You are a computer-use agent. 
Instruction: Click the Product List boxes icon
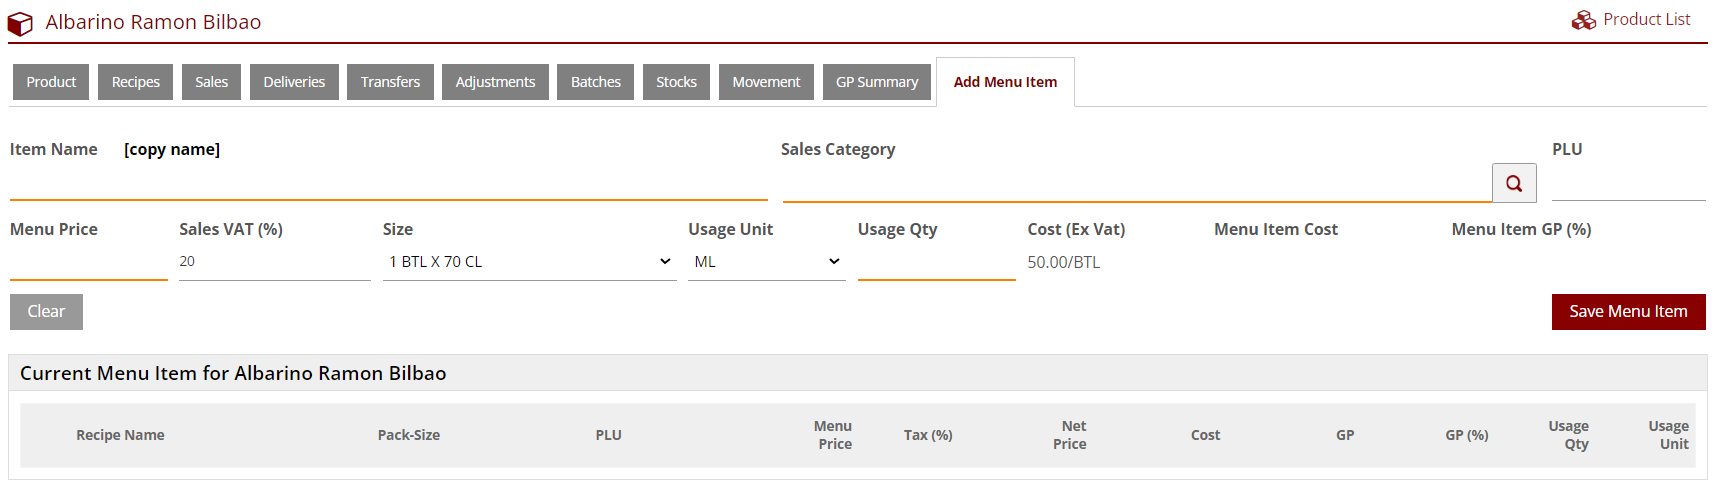(x=1583, y=20)
